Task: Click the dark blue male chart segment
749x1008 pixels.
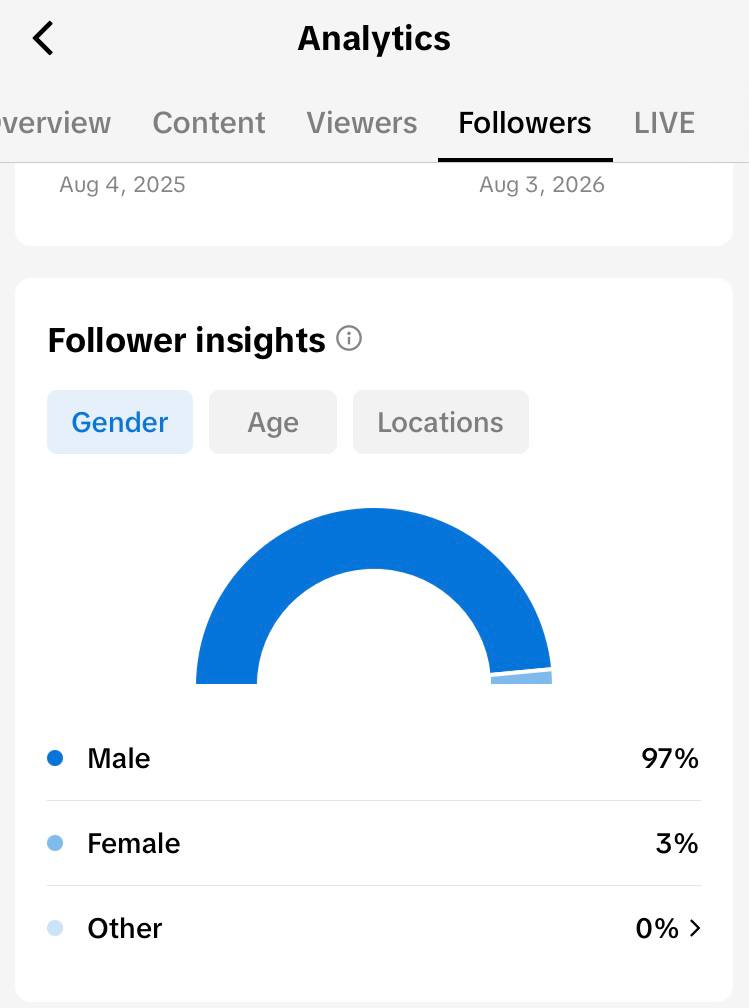Action: 373,538
